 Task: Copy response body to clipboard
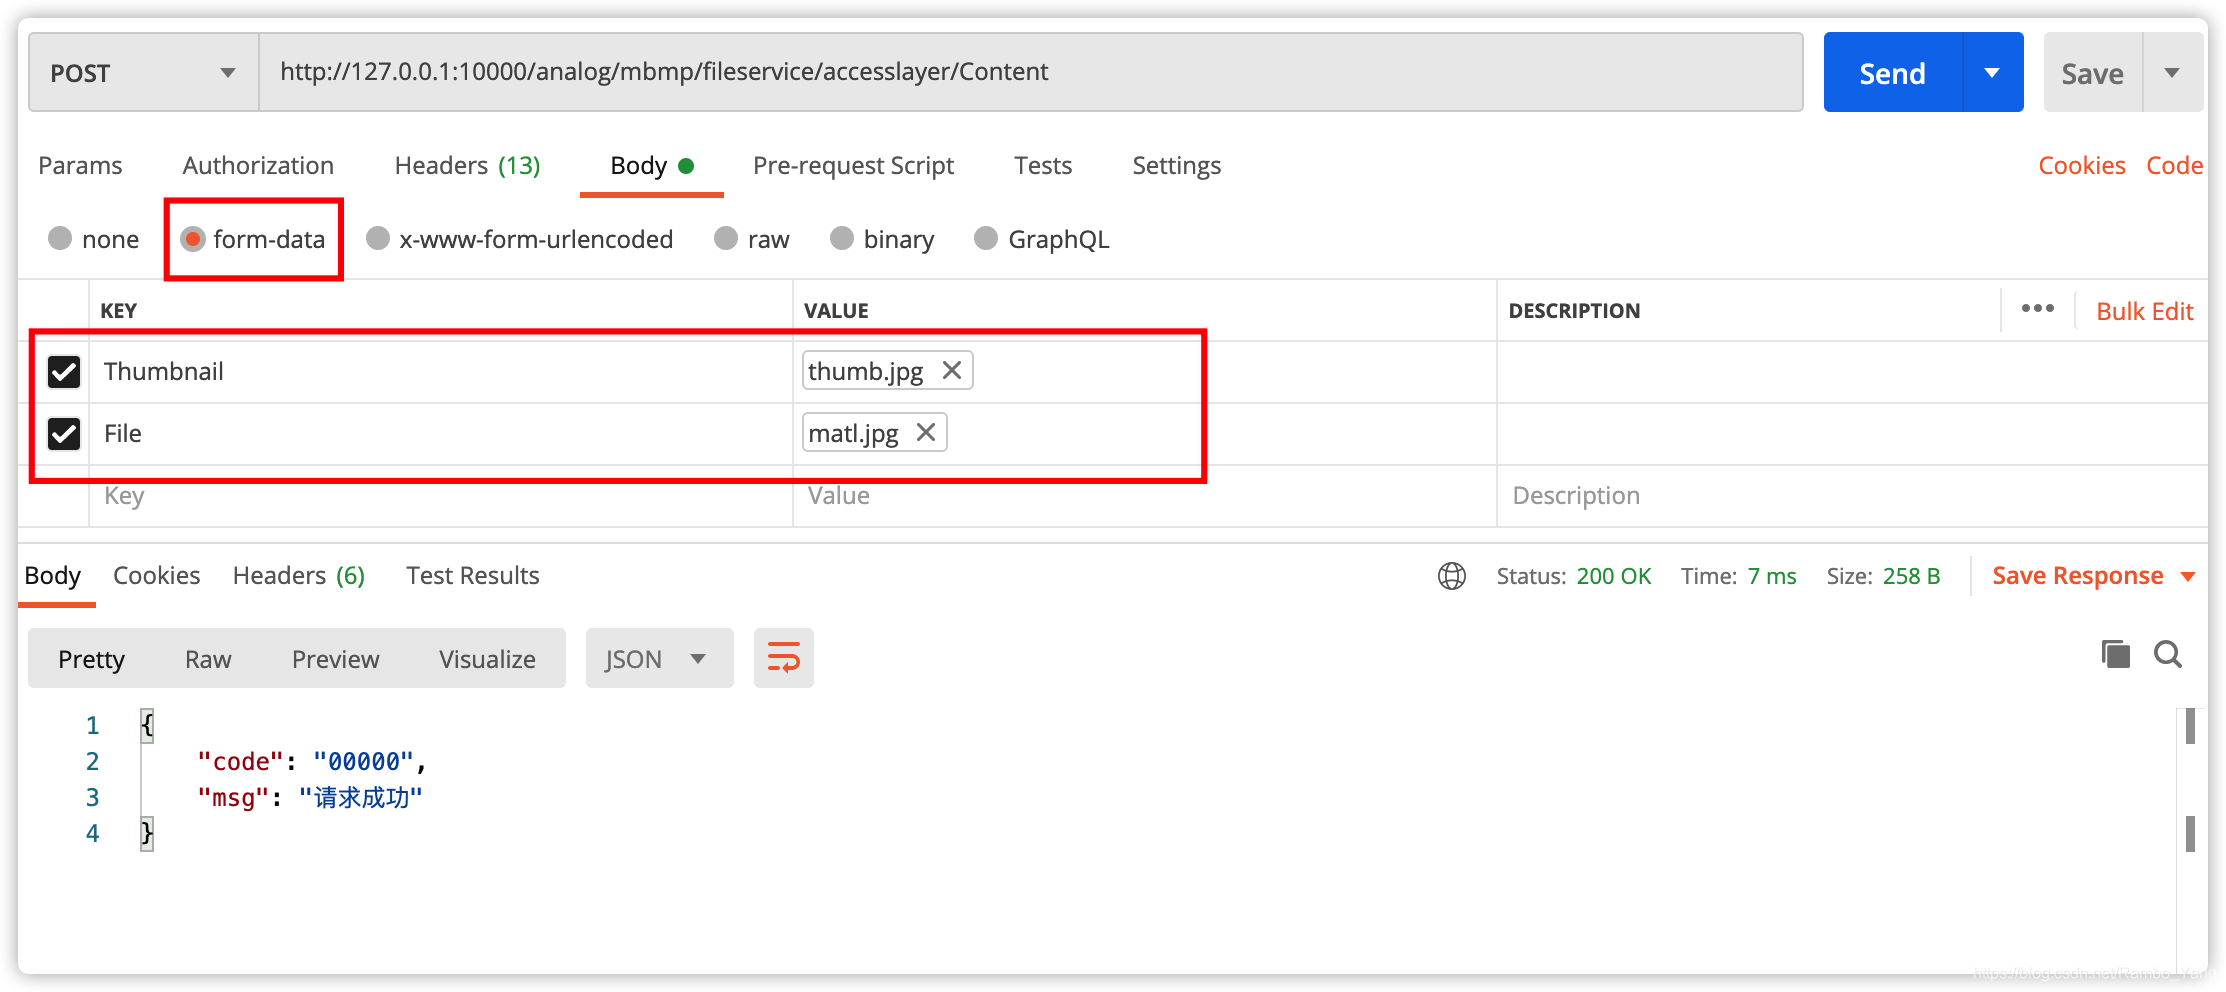pyautogui.click(x=2115, y=655)
